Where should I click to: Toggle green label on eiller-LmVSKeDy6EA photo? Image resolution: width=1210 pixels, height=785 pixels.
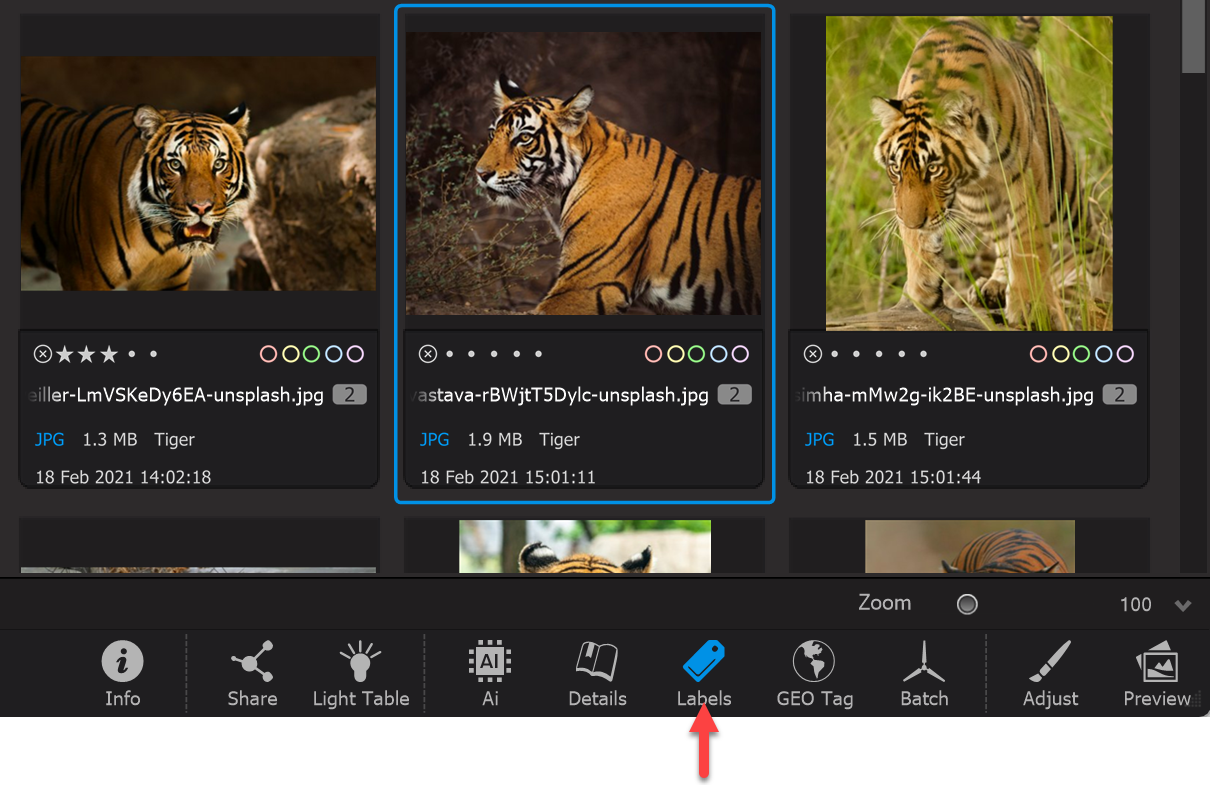311,354
